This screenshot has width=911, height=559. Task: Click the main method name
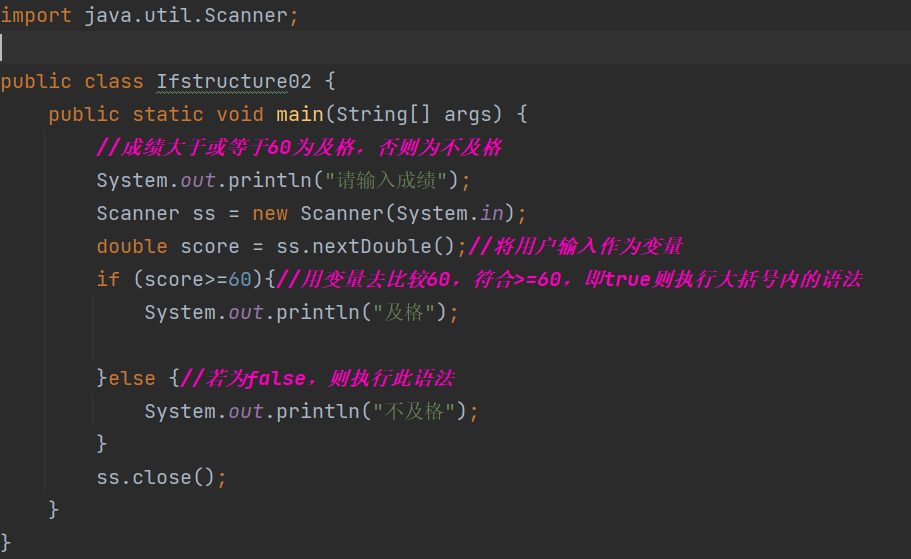(300, 114)
